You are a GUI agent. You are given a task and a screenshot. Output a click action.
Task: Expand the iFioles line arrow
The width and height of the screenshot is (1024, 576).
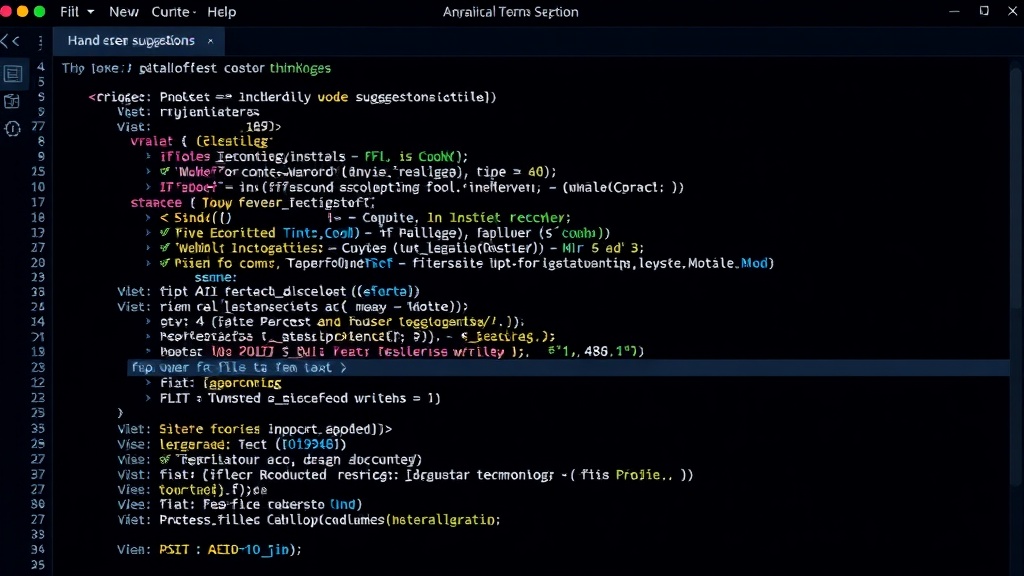148,157
